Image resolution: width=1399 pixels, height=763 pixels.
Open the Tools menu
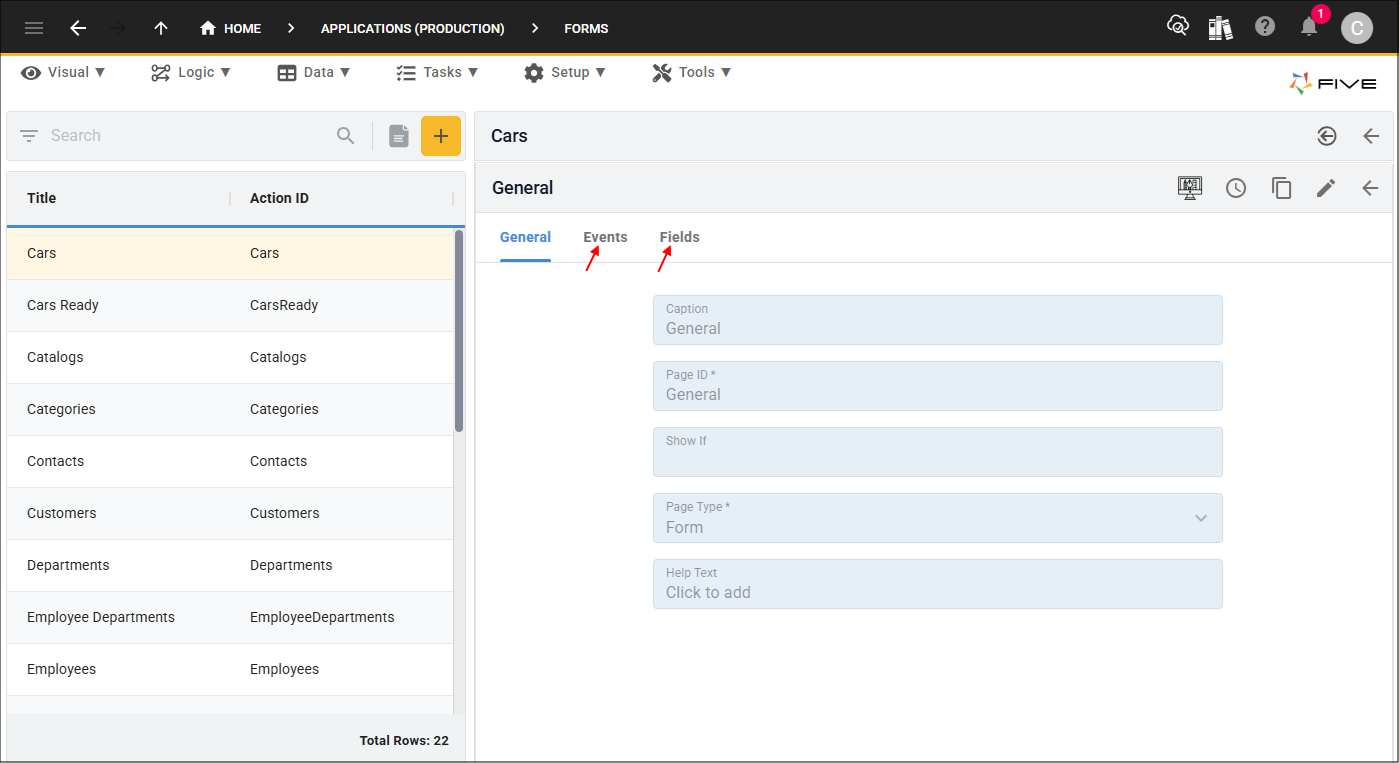point(692,72)
